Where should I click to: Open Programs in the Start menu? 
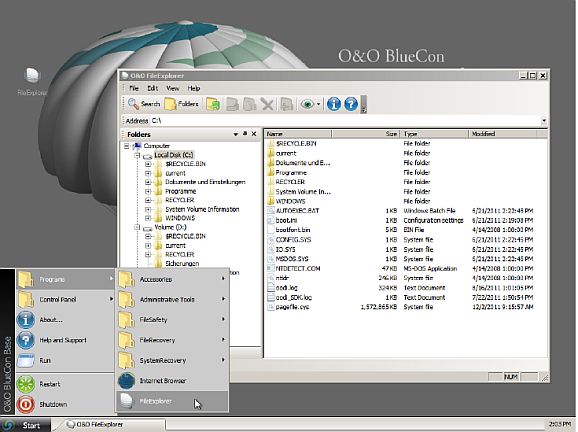pos(66,279)
